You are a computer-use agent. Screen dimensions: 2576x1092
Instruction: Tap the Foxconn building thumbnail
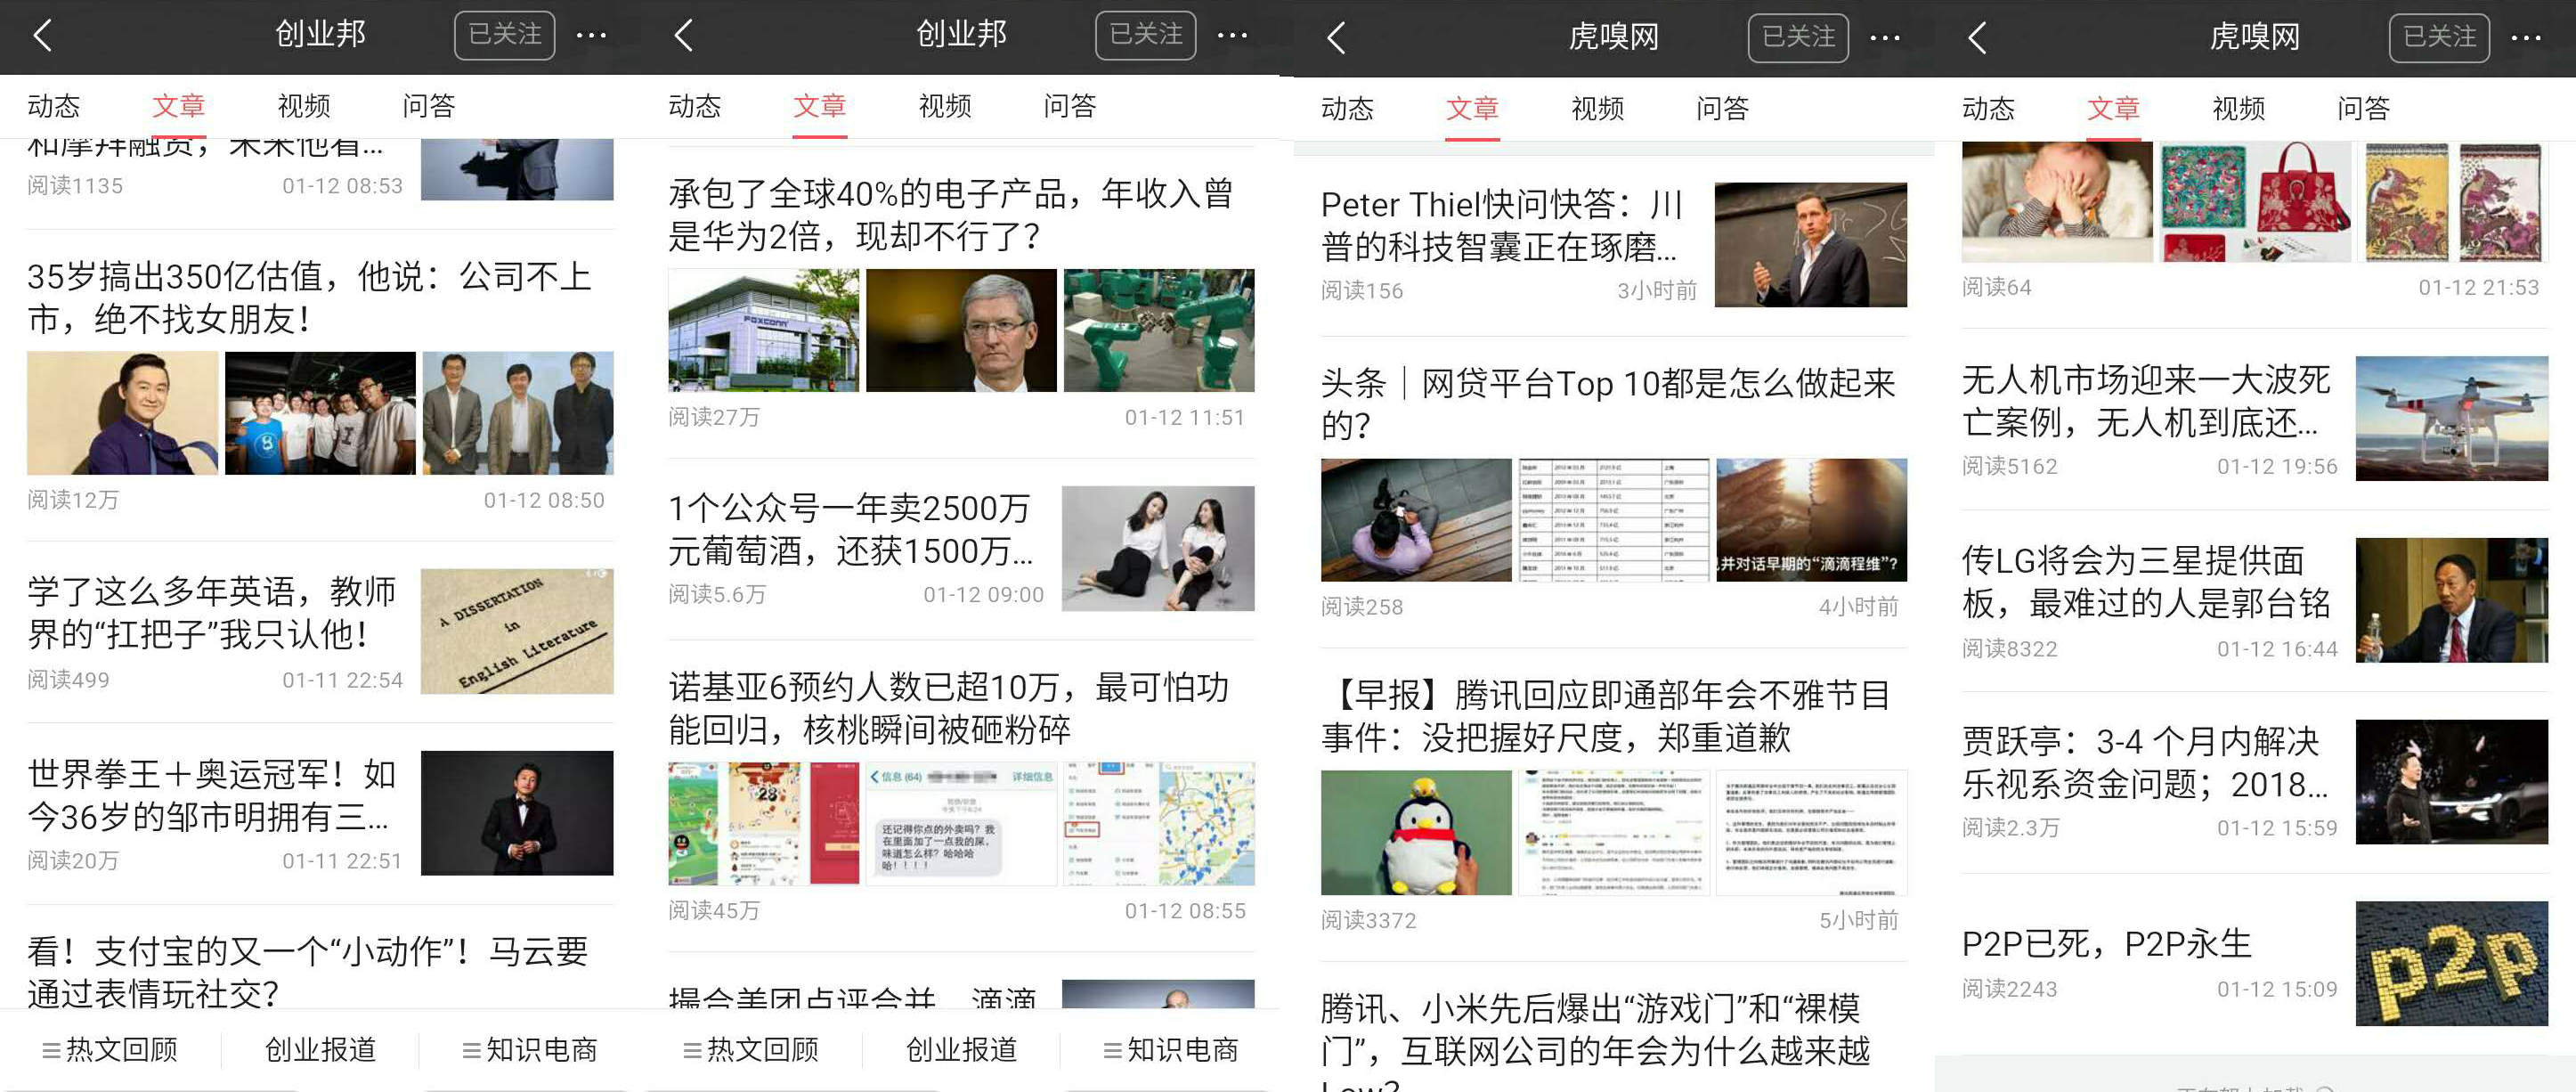763,330
